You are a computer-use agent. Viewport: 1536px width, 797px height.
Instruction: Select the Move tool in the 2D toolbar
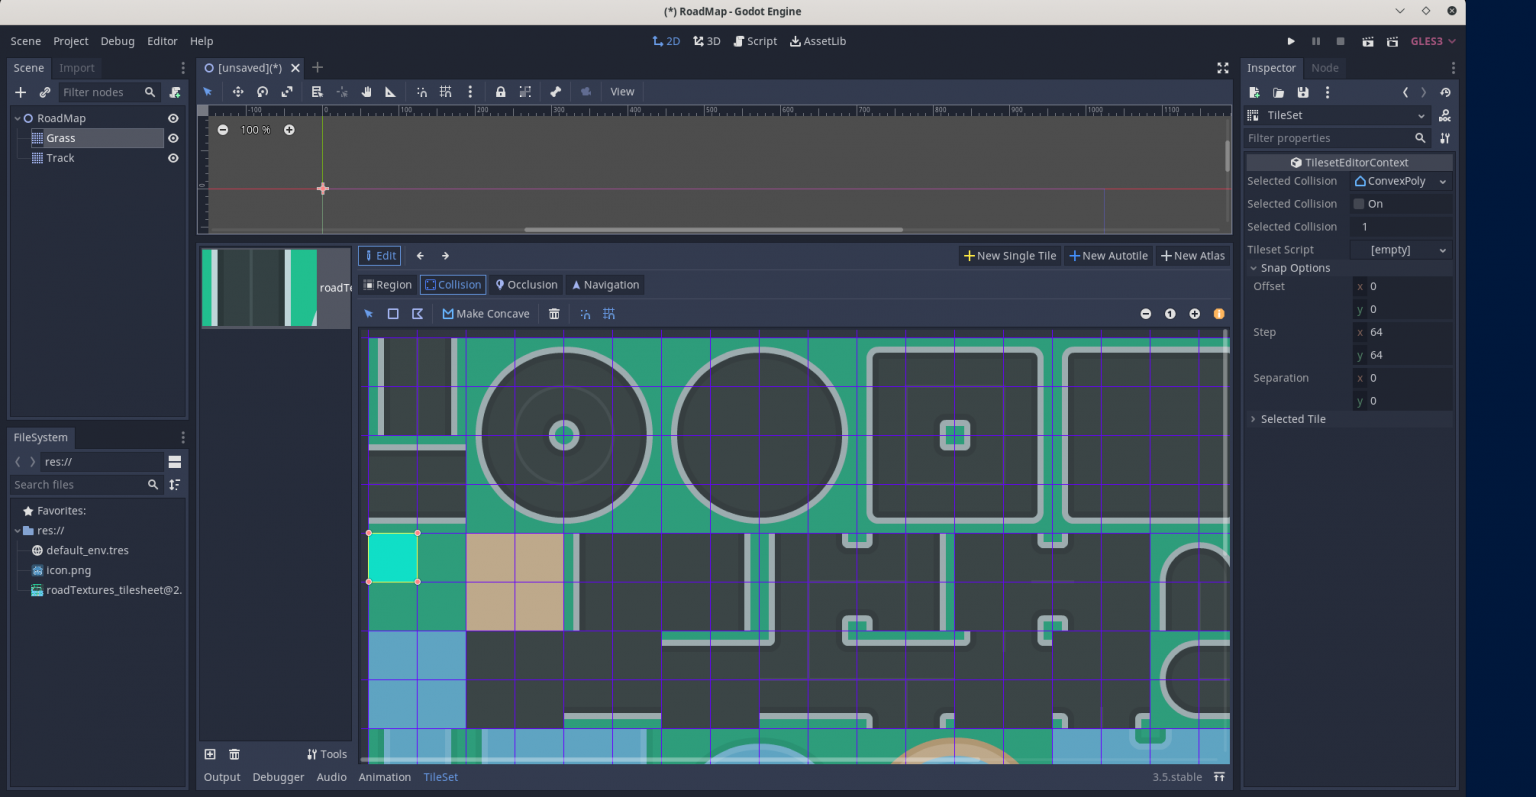pyautogui.click(x=238, y=91)
